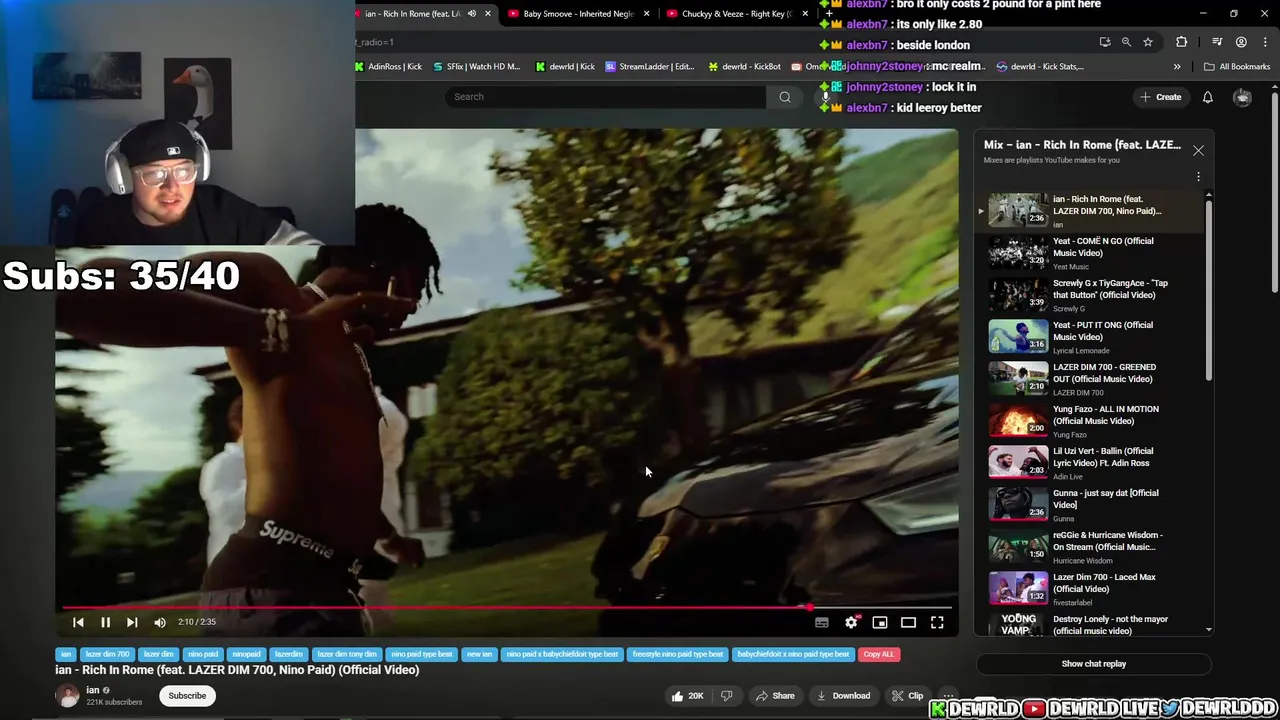This screenshot has width=1280, height=720.
Task: Click the 'nino paid type beat' tag
Action: pyautogui.click(x=422, y=654)
